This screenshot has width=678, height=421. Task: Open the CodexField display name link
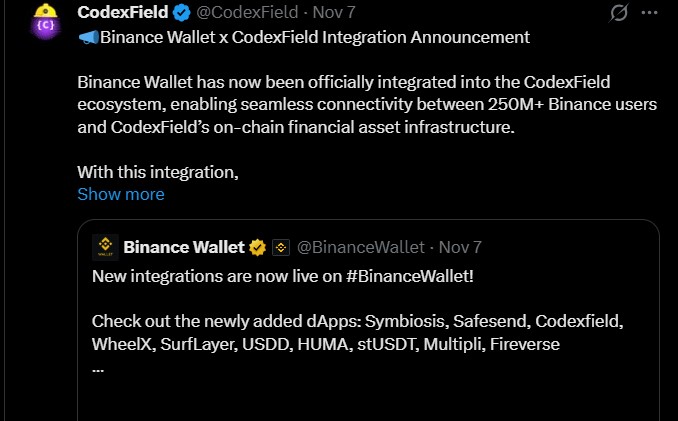click(122, 13)
